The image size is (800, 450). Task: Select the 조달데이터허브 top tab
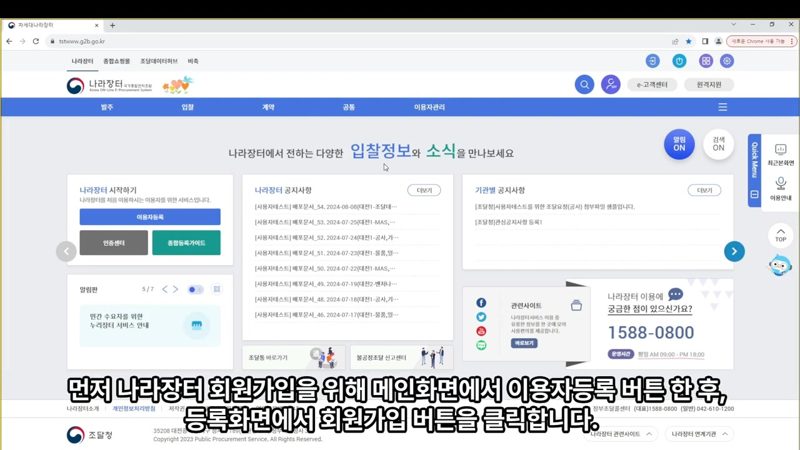[x=159, y=61]
